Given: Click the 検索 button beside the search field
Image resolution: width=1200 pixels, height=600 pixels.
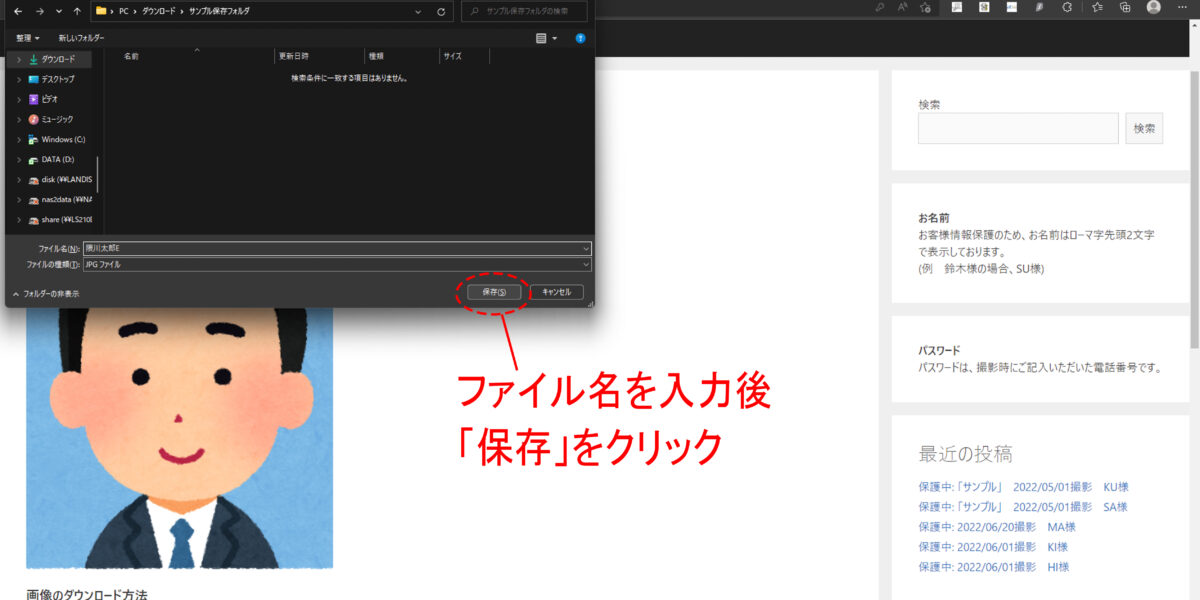Looking at the screenshot, I should [x=1143, y=128].
